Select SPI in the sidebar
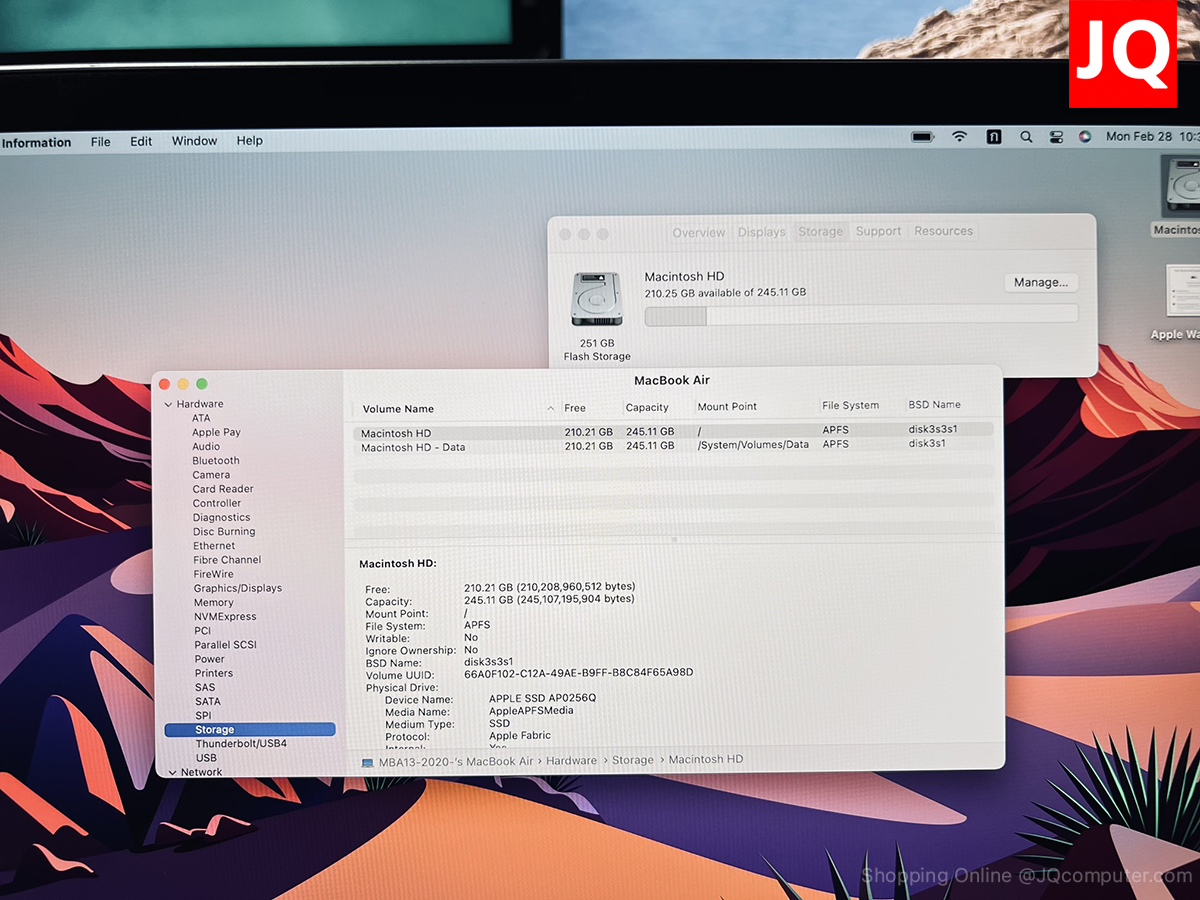This screenshot has width=1200, height=900. 203,715
